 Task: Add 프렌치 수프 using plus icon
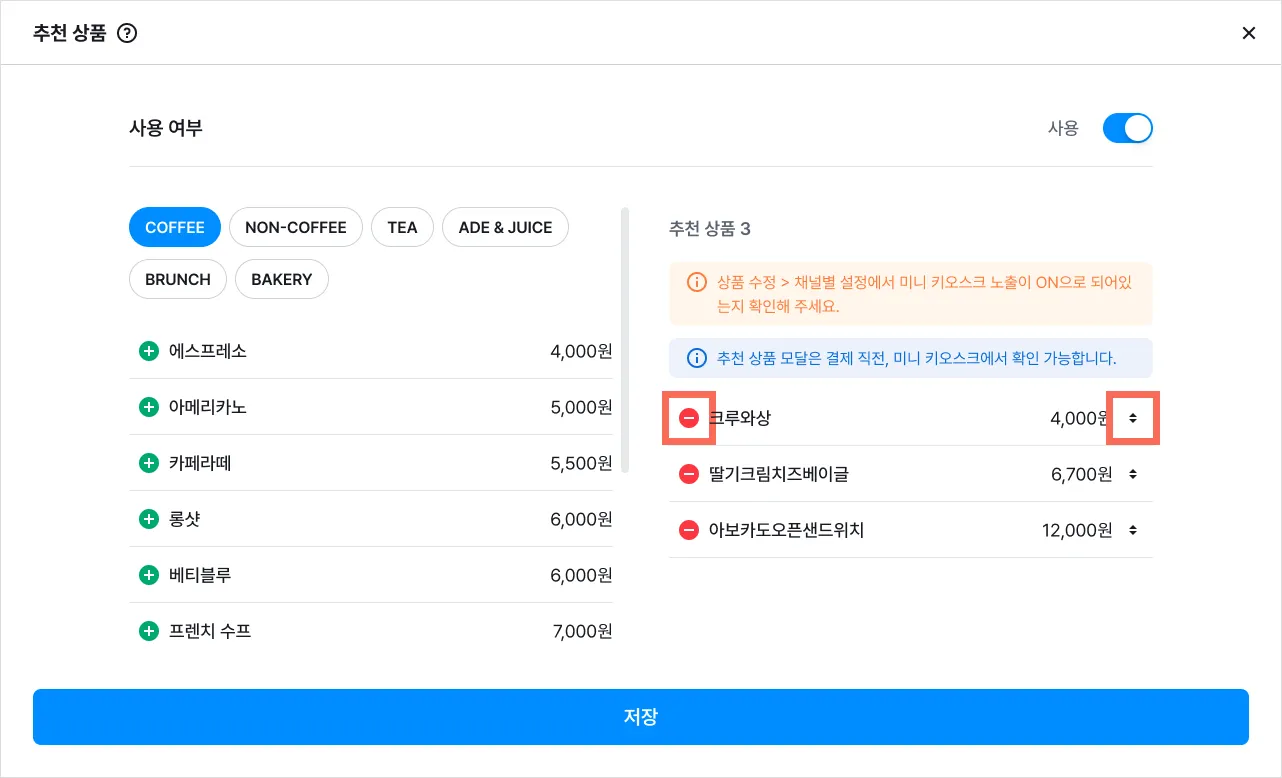pyautogui.click(x=149, y=631)
